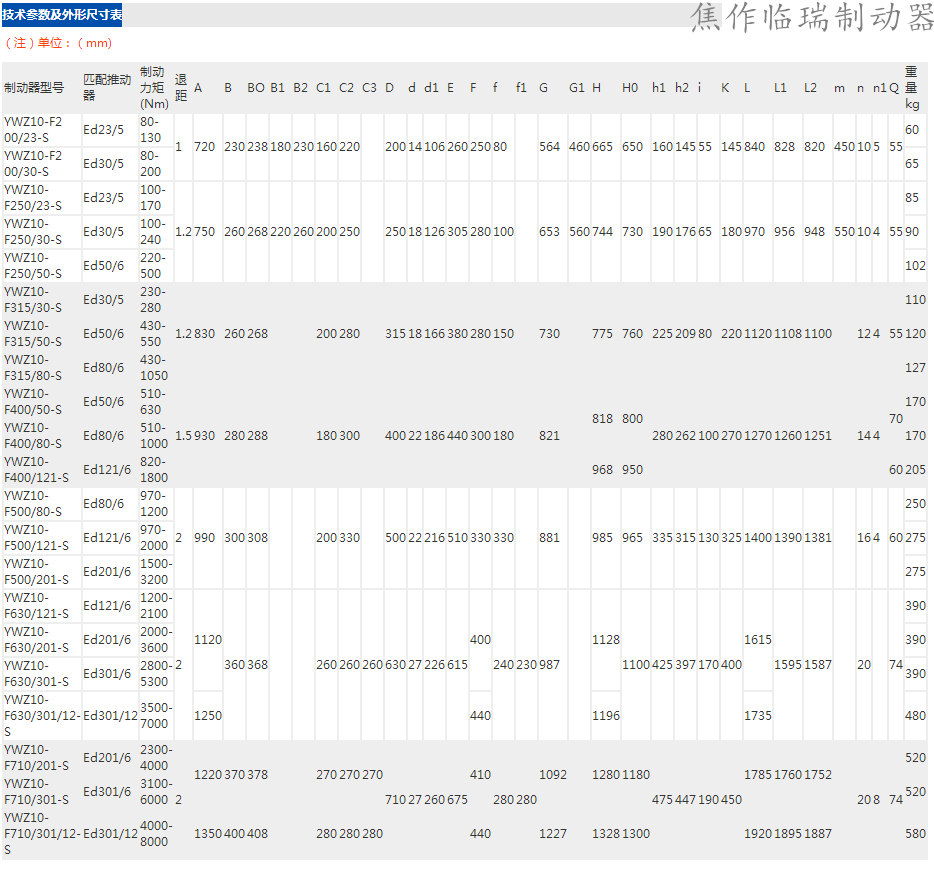Click the 重量 kg column header

912,88
